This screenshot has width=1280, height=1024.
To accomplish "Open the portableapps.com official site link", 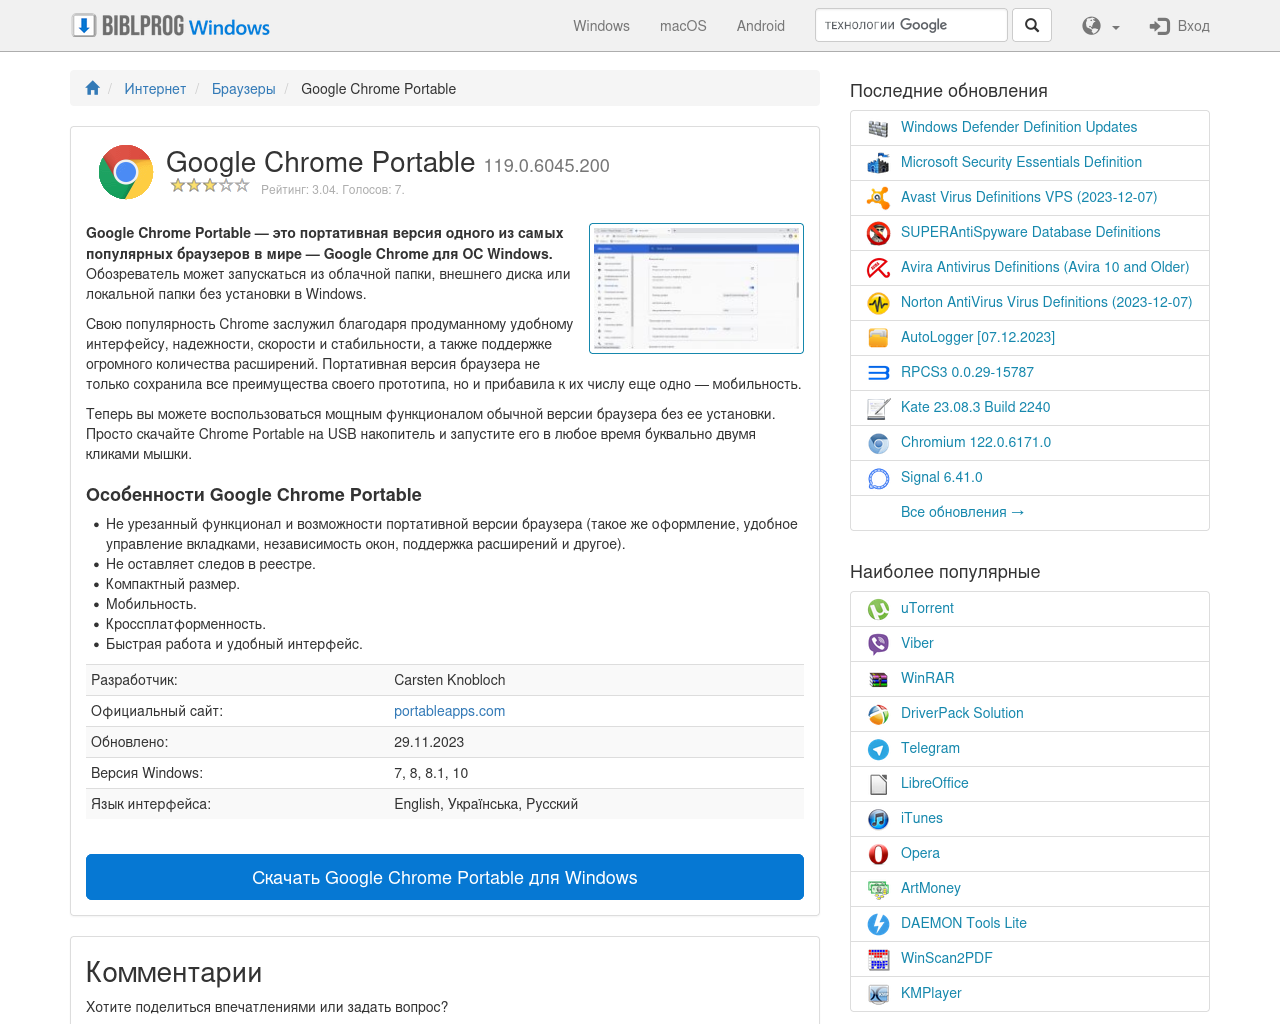I will pyautogui.click(x=449, y=711).
